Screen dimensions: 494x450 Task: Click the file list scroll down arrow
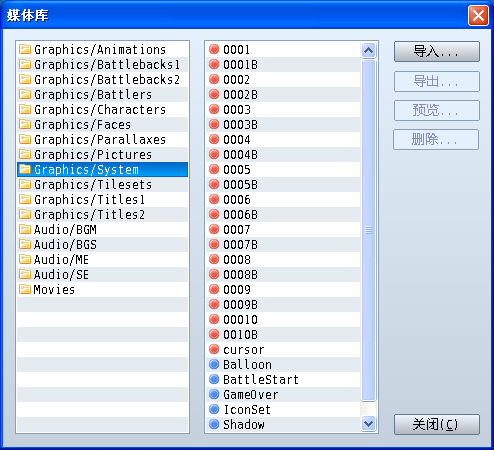click(x=368, y=424)
